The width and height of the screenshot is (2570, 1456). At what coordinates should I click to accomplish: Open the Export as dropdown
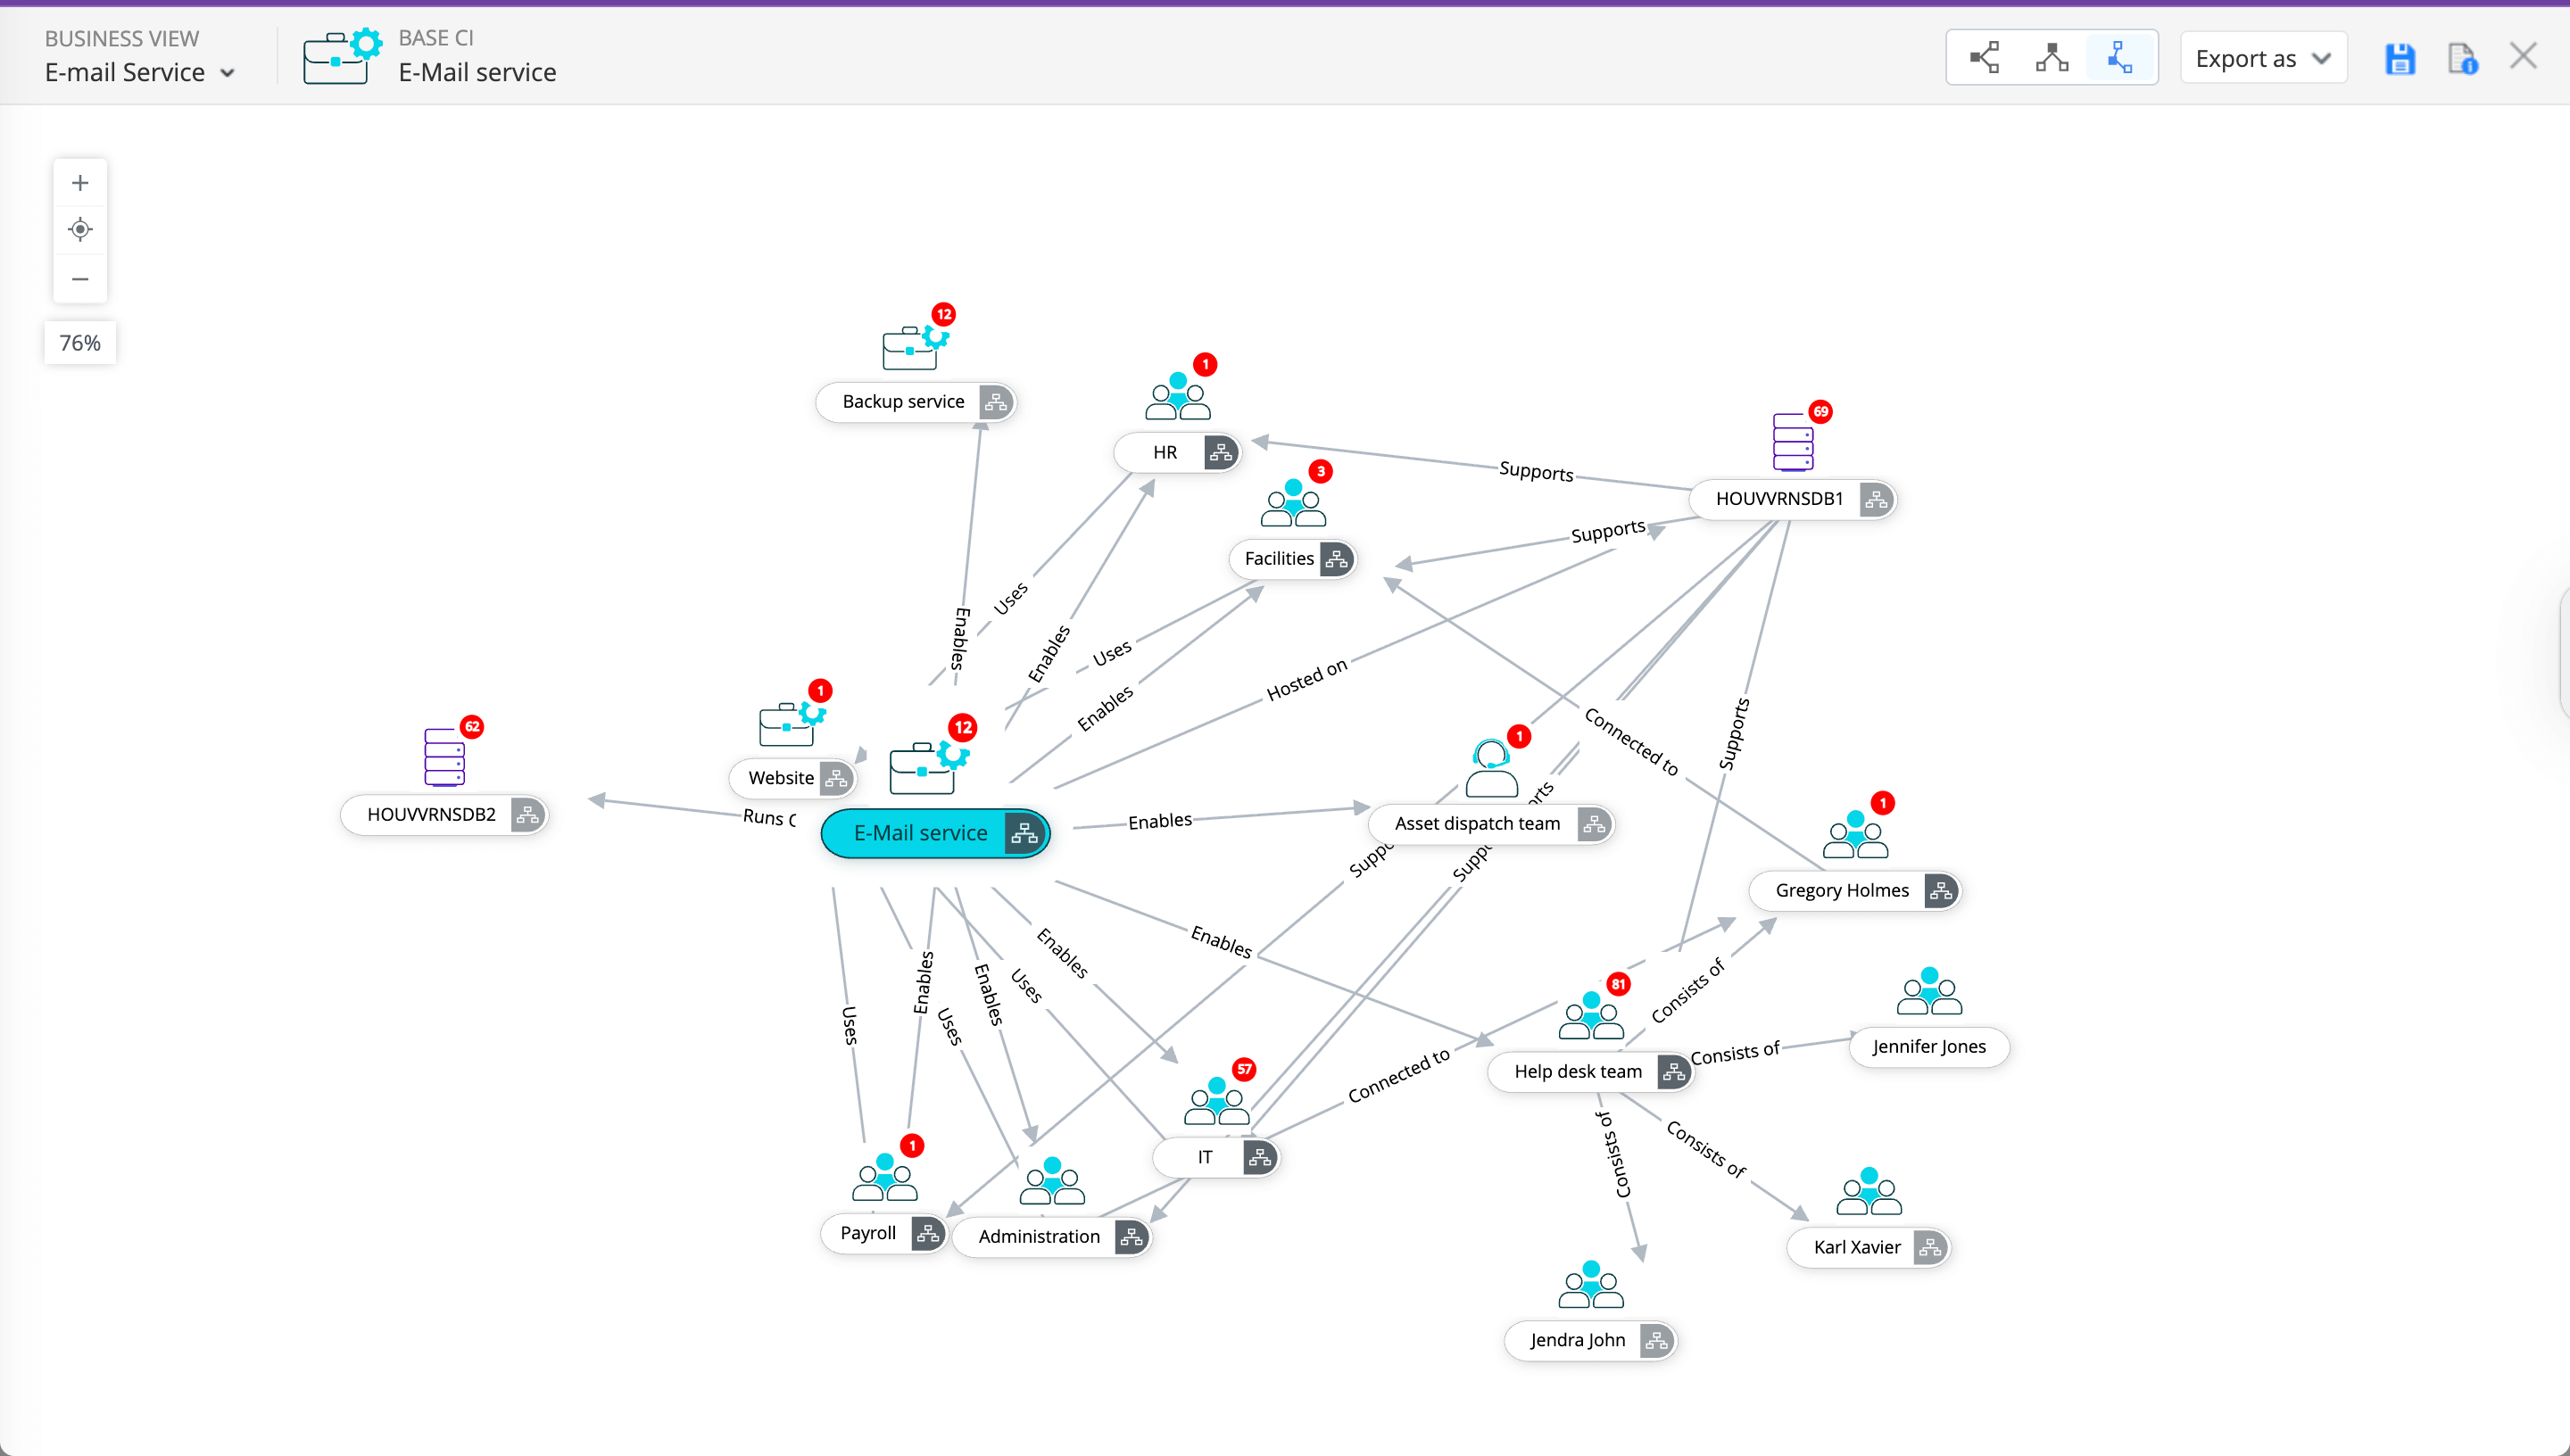click(x=2263, y=59)
